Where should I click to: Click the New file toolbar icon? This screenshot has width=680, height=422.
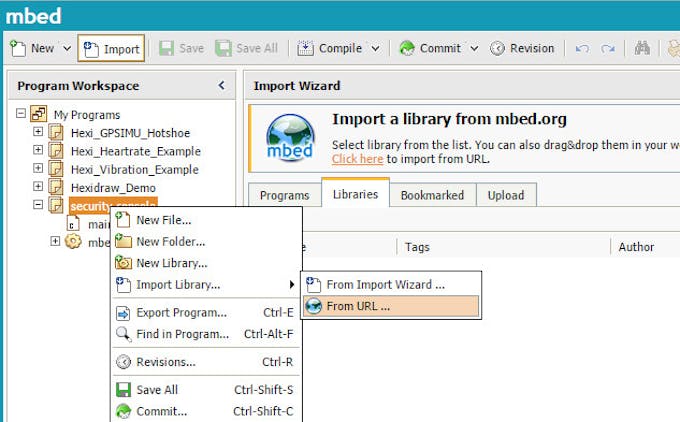tap(18, 48)
